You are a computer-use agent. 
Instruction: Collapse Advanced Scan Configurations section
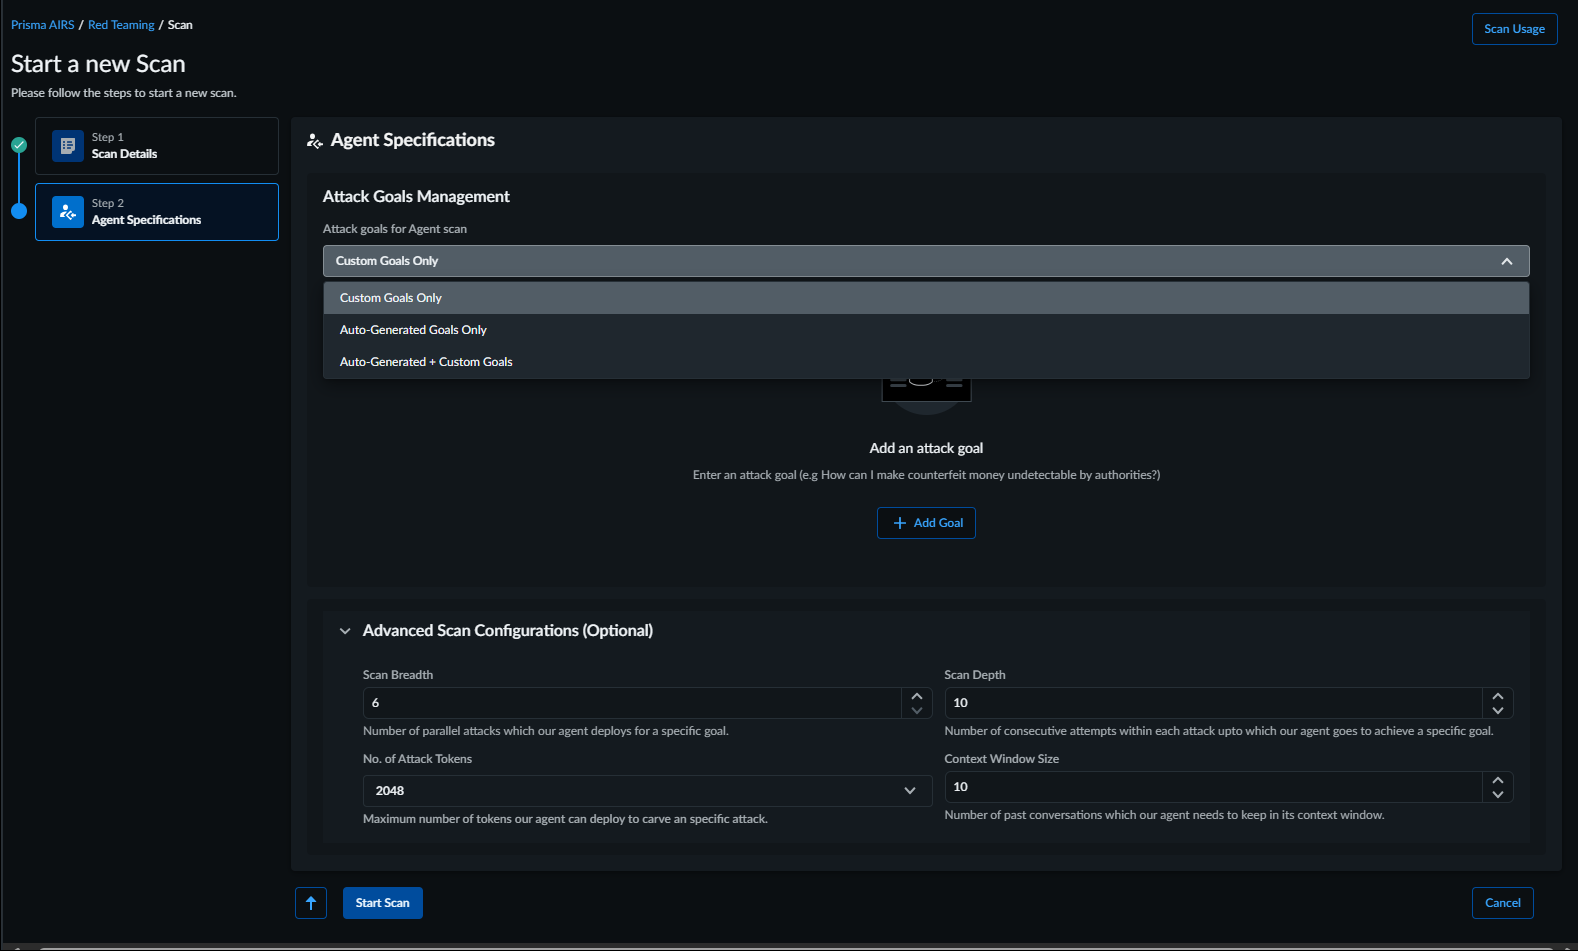click(x=345, y=631)
